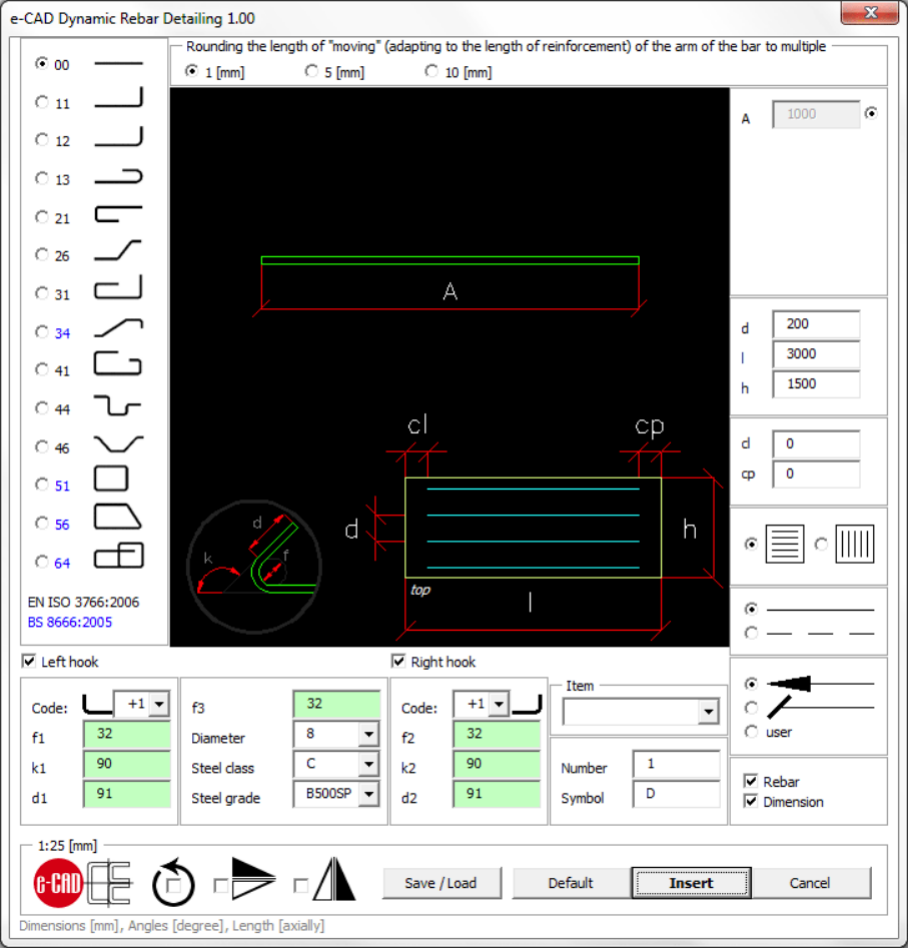Select the continuous line style radio
The image size is (908, 948).
click(751, 608)
